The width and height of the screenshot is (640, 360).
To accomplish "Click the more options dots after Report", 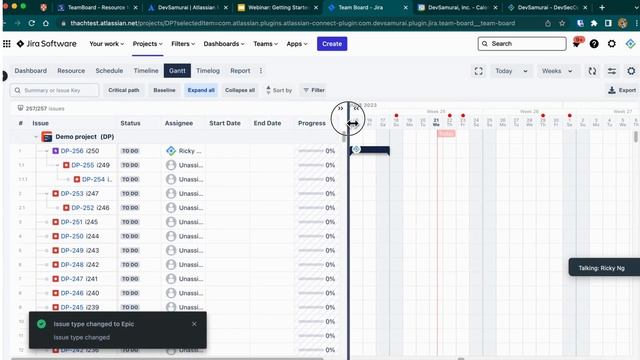I will (261, 71).
